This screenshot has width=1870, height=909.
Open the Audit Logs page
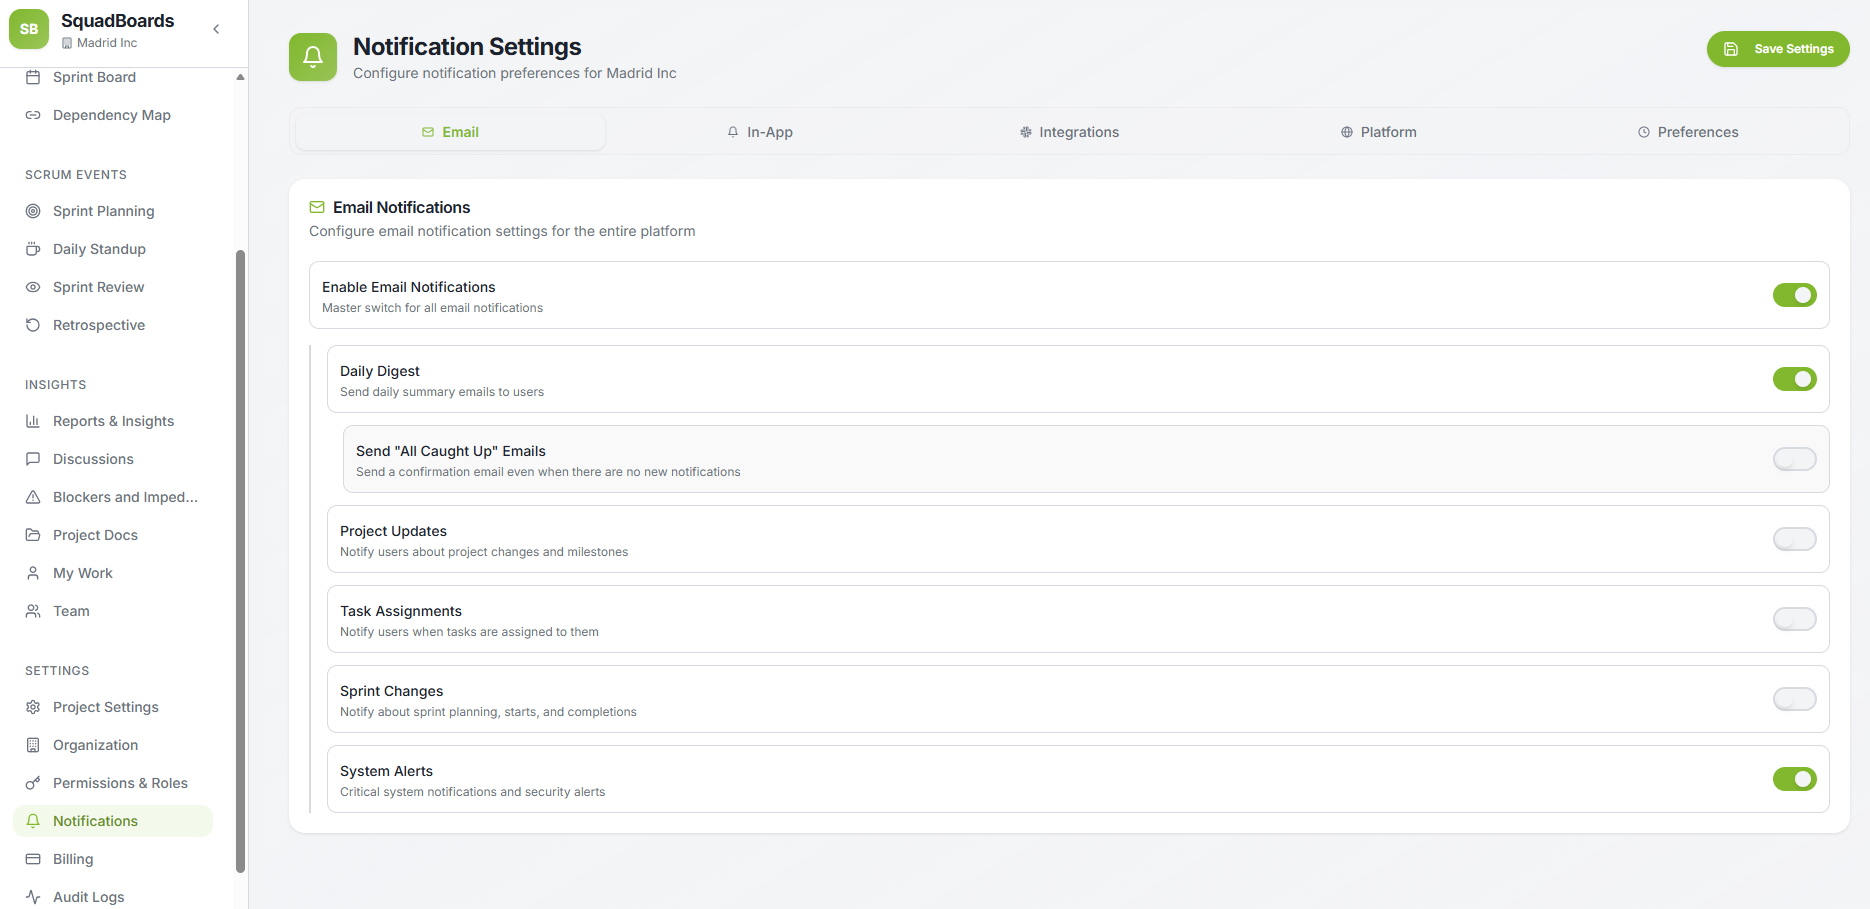click(113, 897)
